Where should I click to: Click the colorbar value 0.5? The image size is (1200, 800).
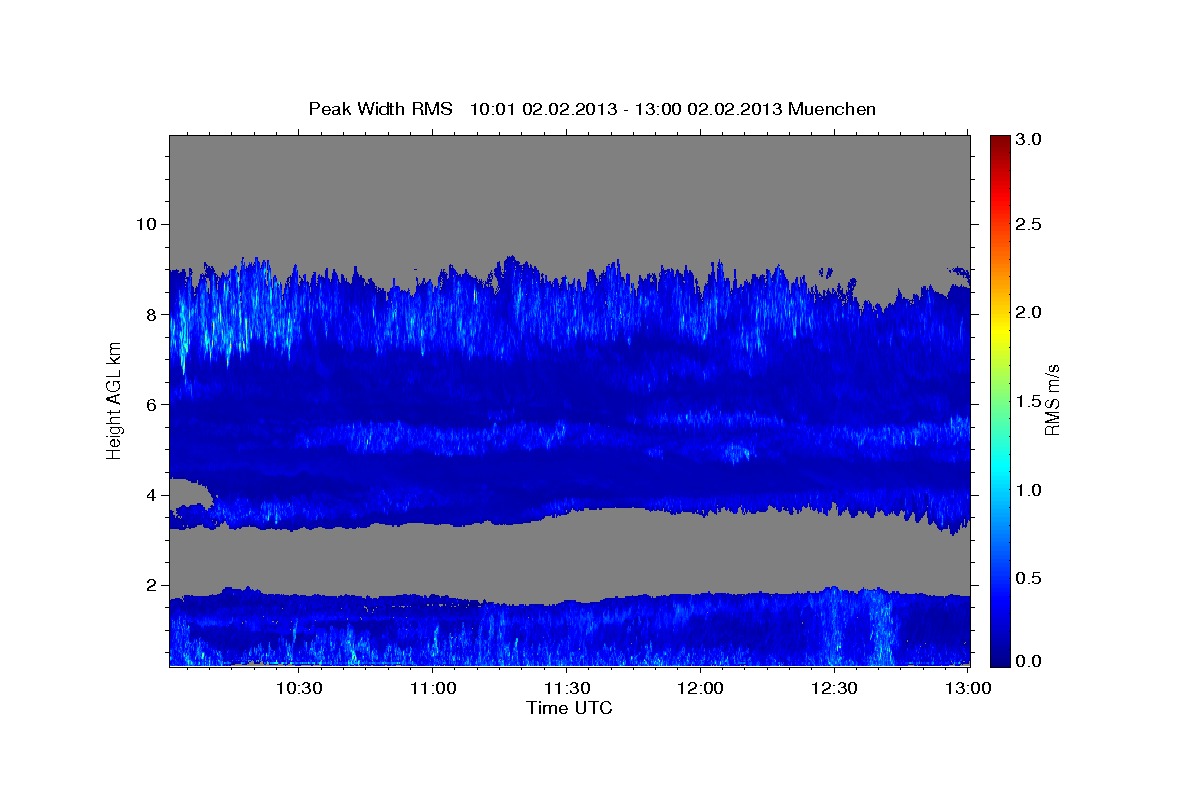click(1031, 578)
